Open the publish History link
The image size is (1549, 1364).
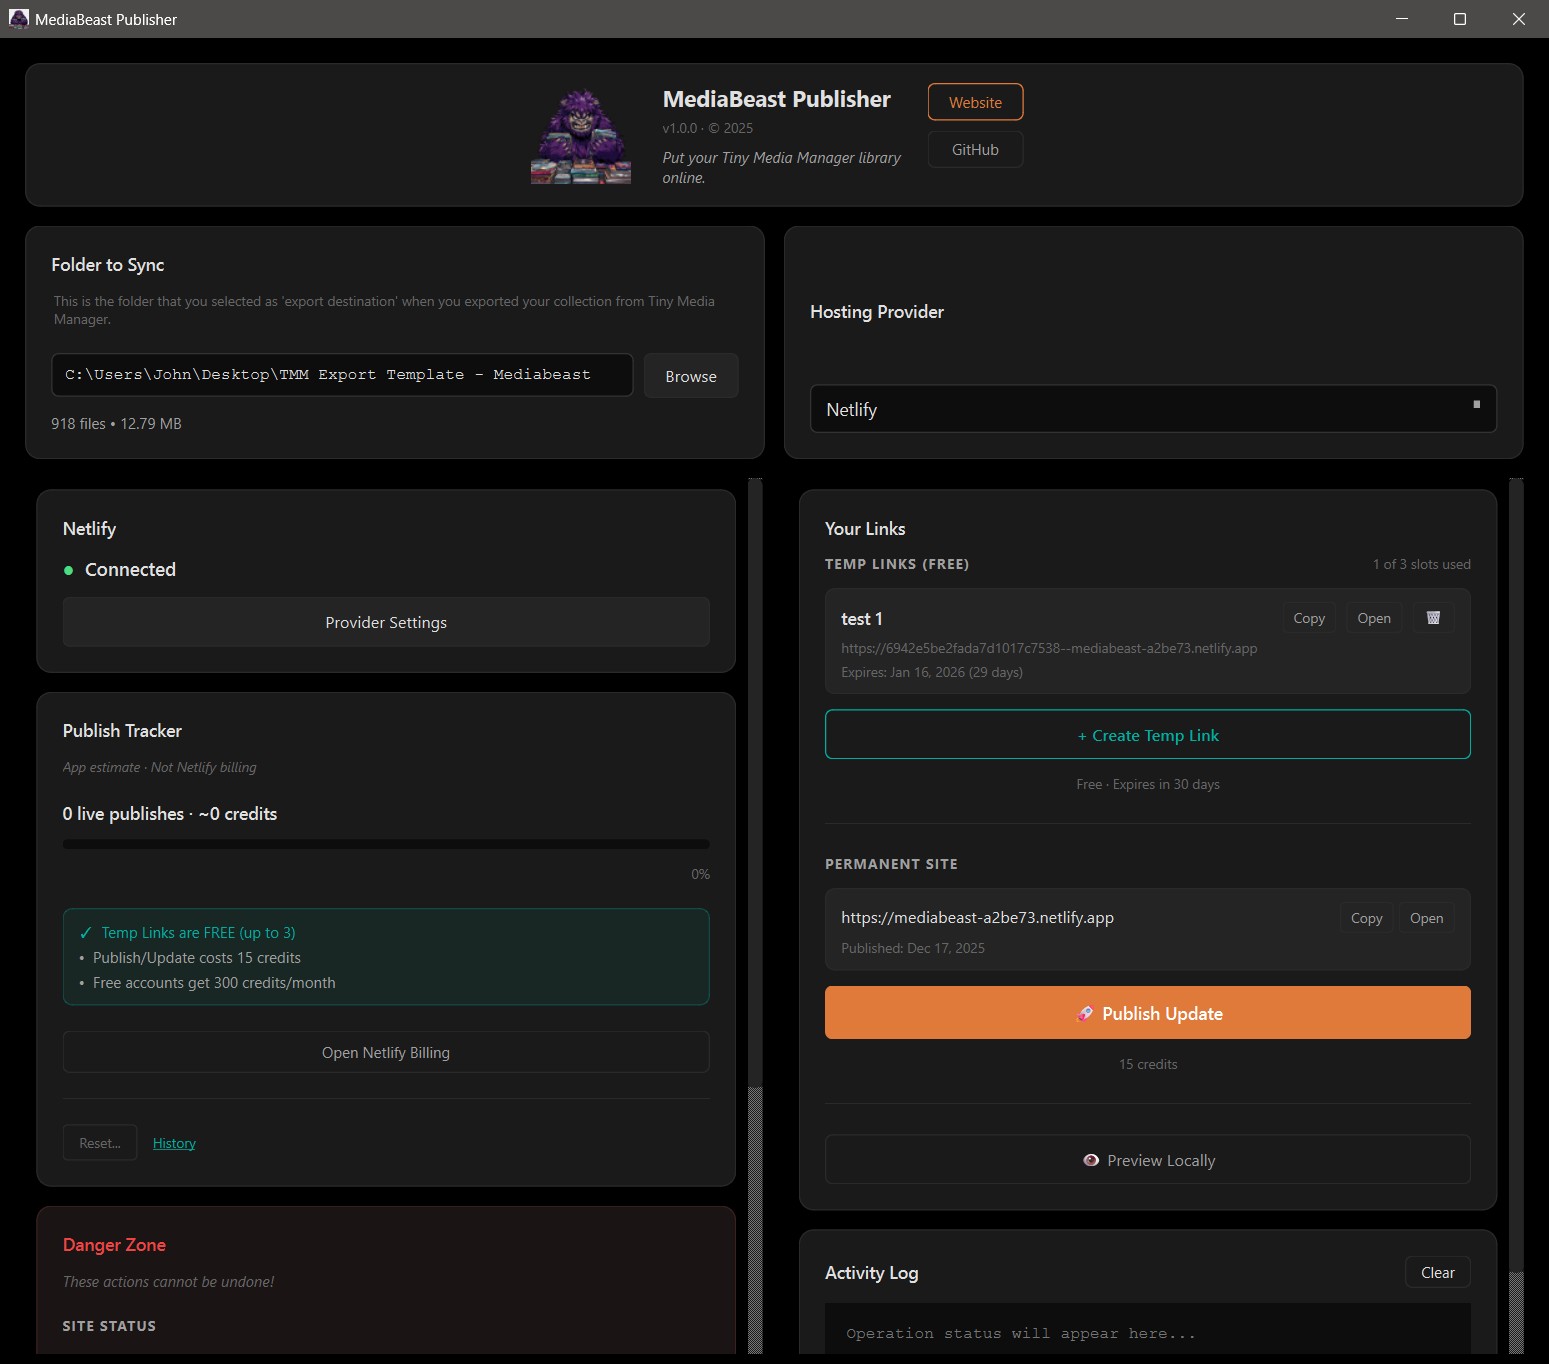[x=174, y=1143]
